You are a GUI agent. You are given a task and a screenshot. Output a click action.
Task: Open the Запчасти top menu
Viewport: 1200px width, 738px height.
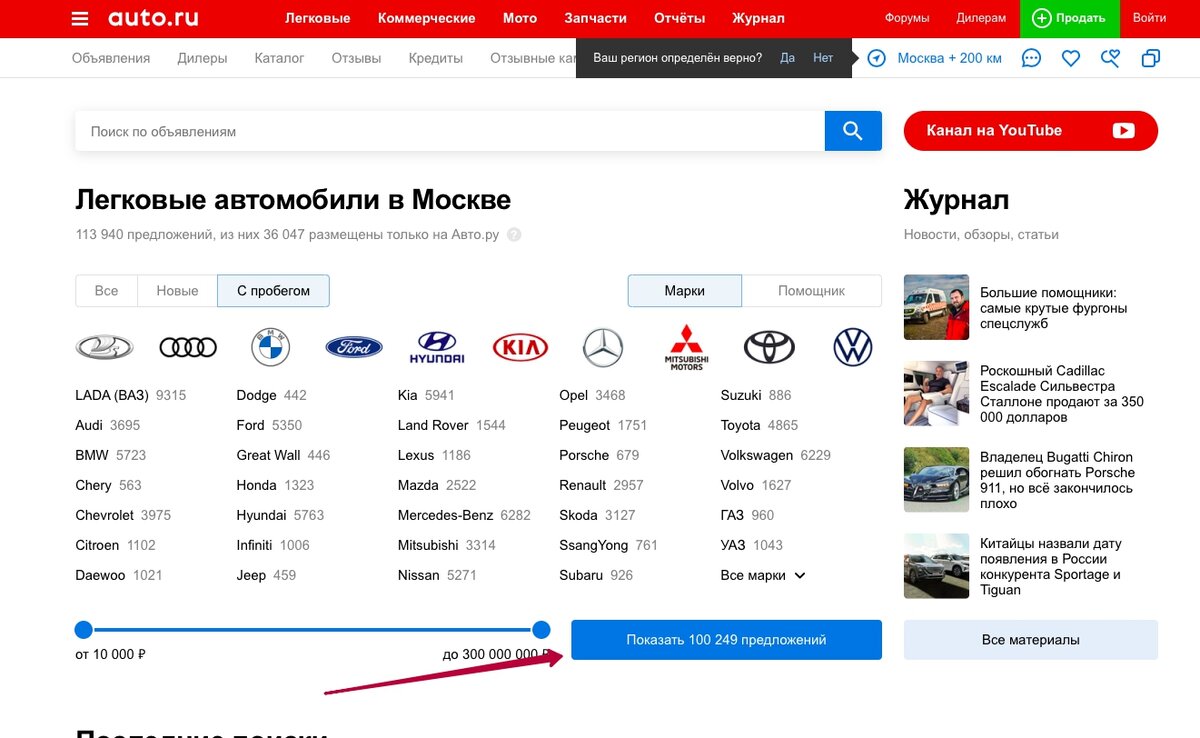point(596,18)
